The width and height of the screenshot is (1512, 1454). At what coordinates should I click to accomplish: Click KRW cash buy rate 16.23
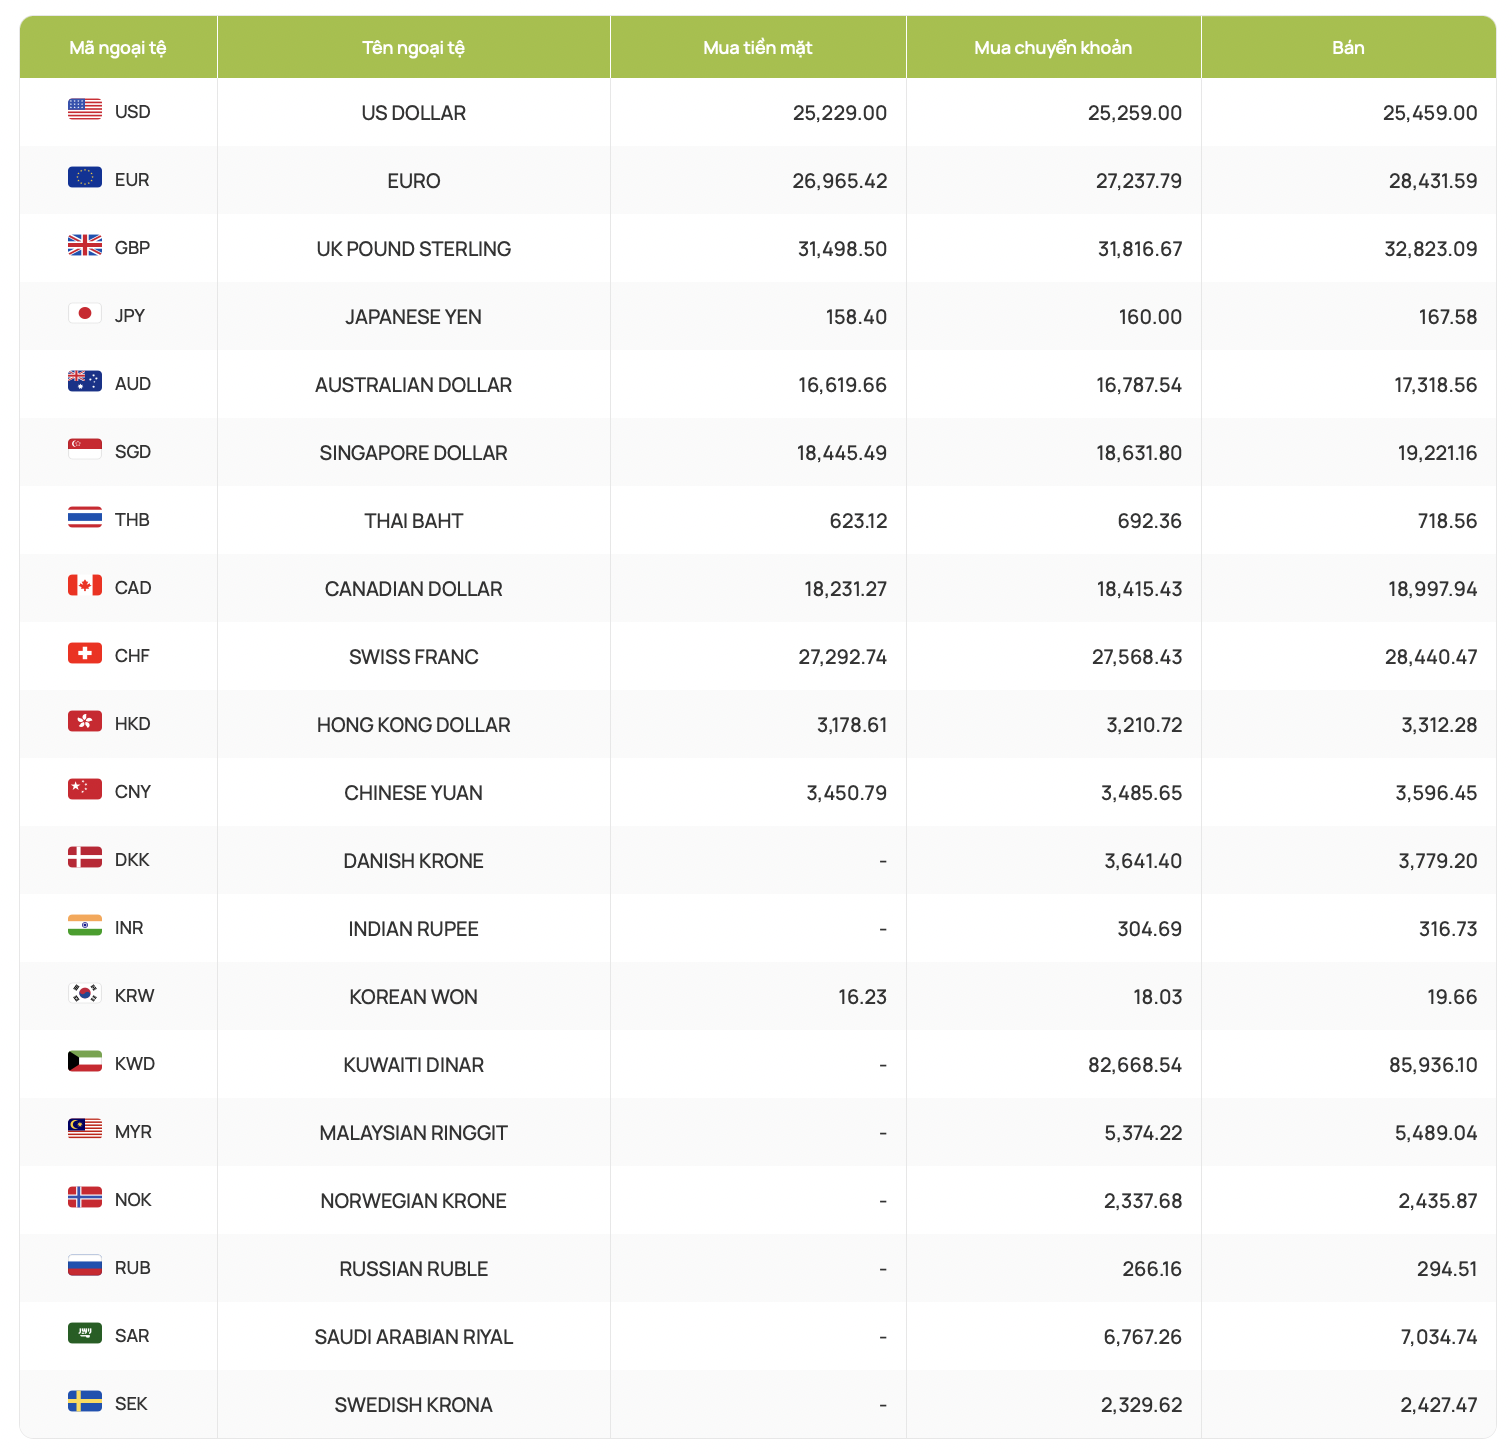tap(862, 997)
